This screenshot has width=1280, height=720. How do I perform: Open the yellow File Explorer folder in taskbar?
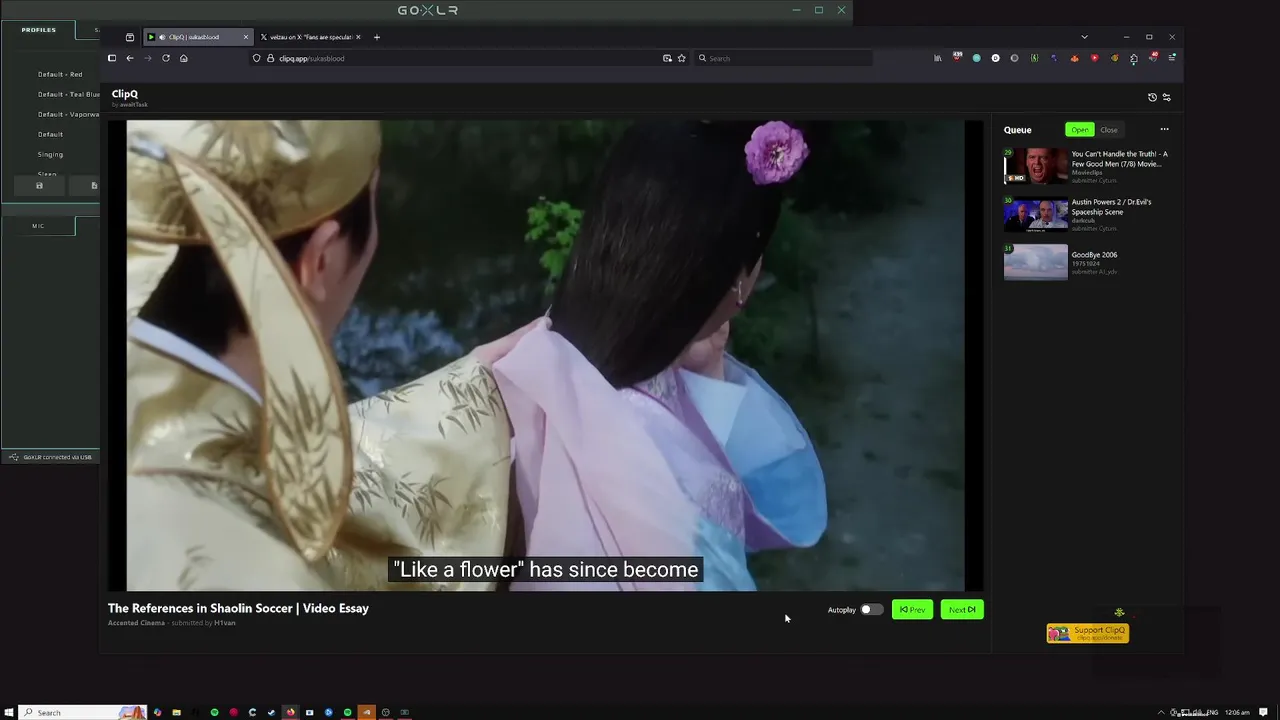(176, 712)
